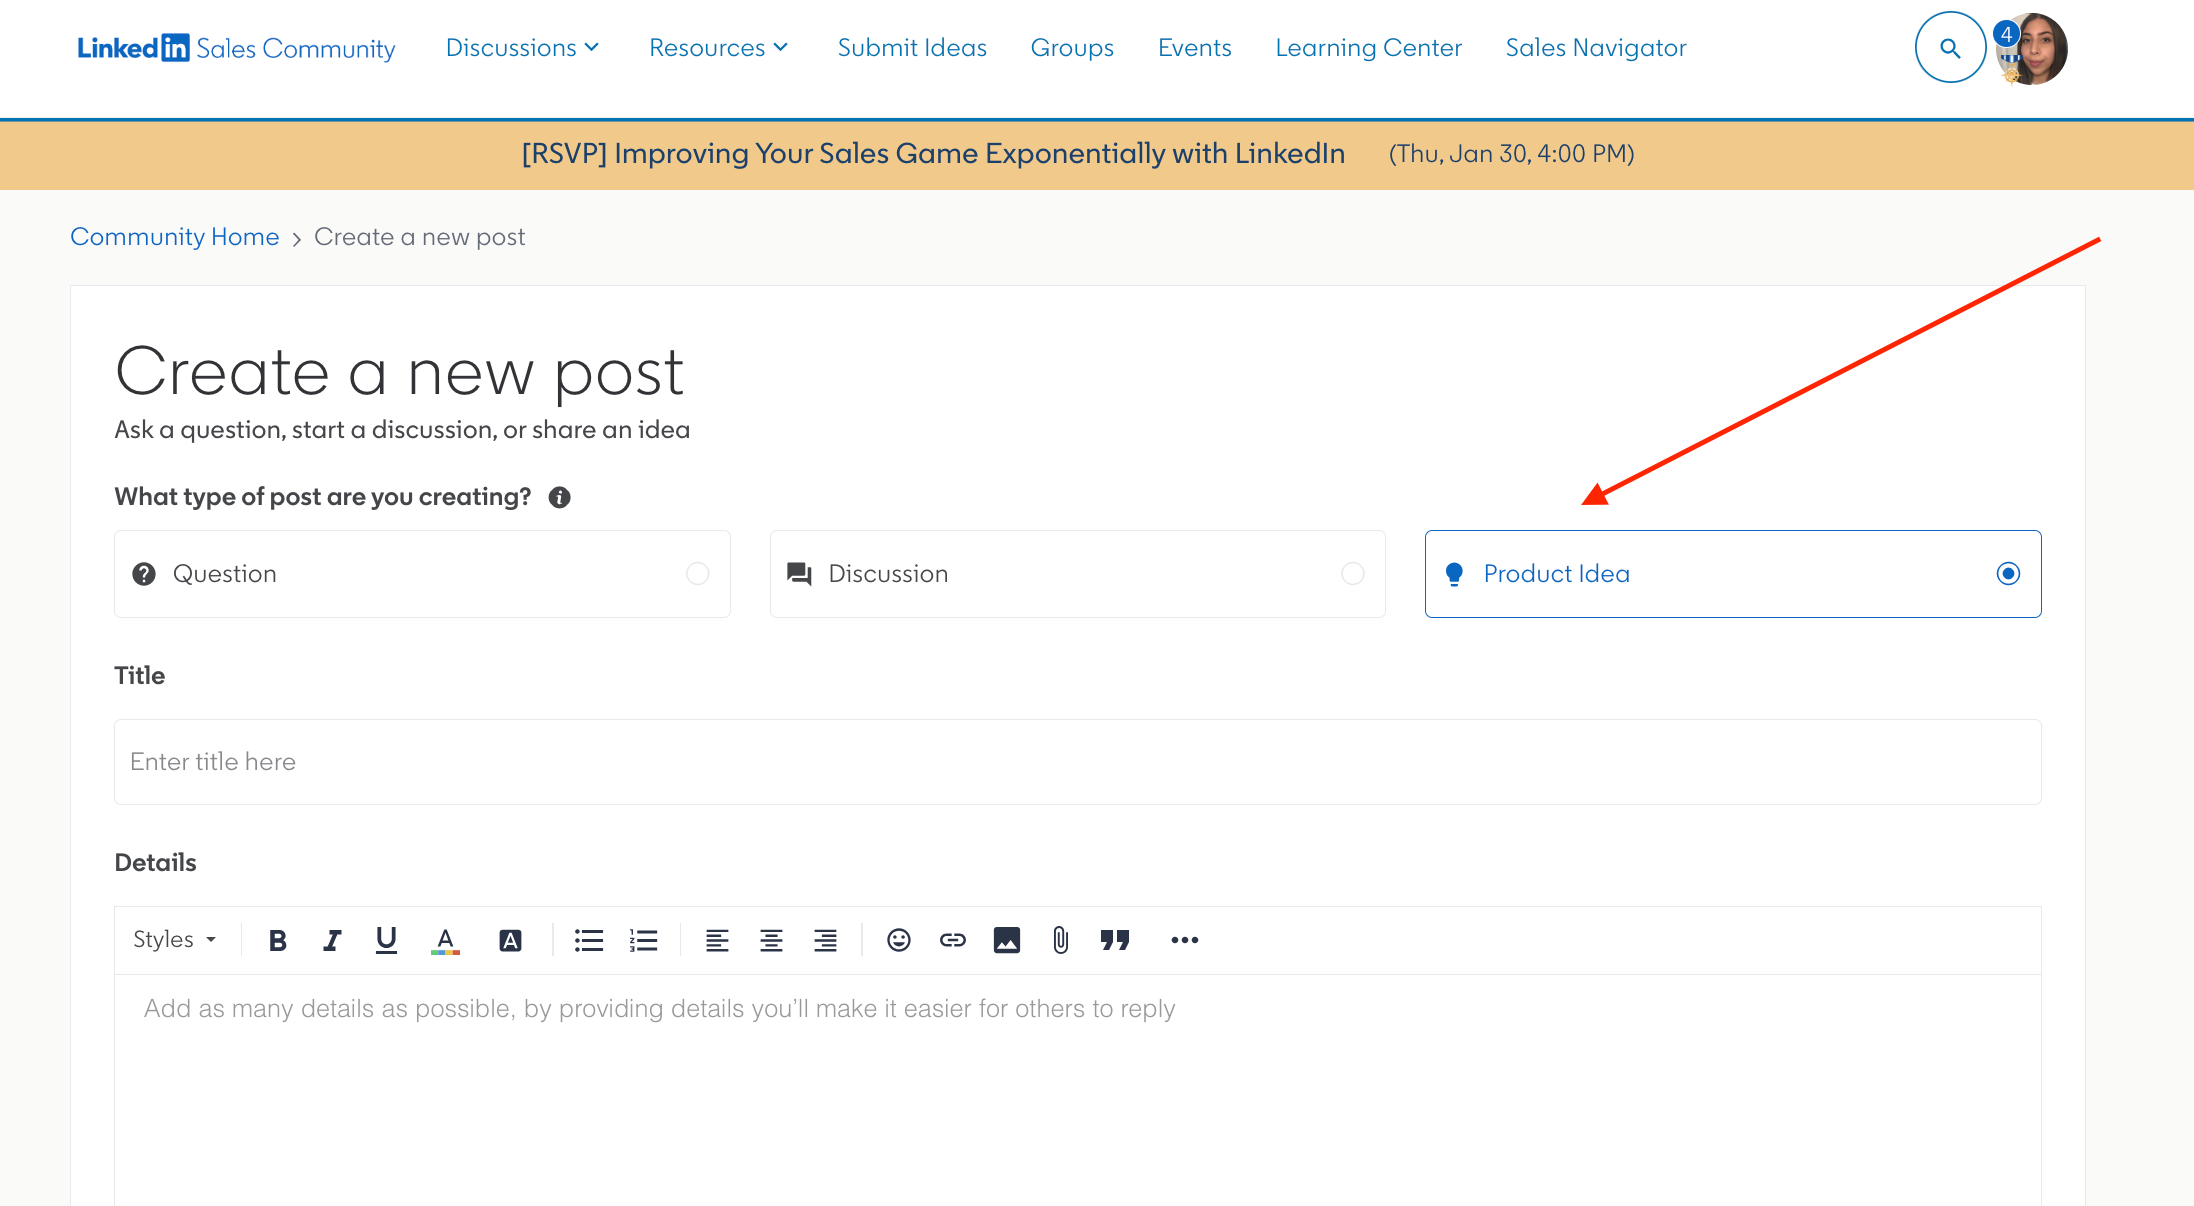
Task: Insert a numbered list
Action: [x=643, y=940]
